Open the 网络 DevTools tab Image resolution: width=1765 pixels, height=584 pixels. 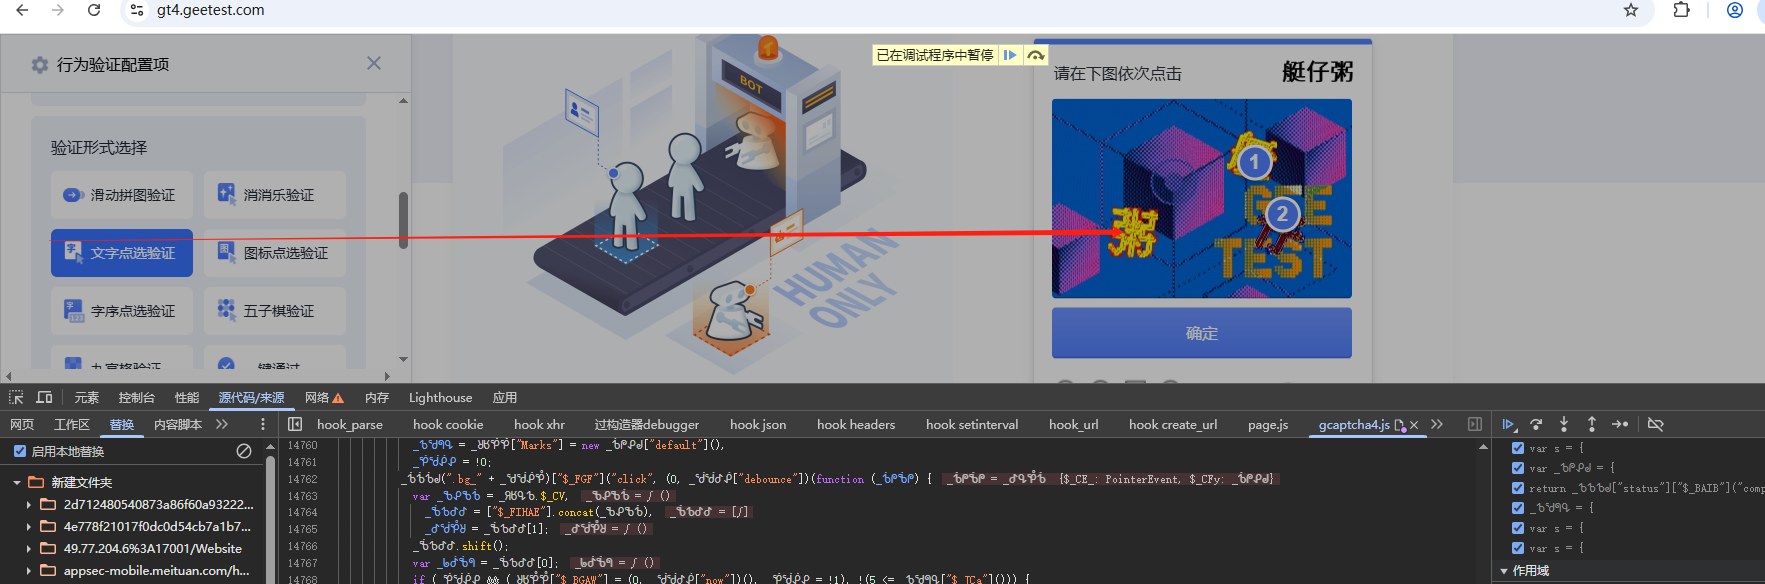(325, 397)
